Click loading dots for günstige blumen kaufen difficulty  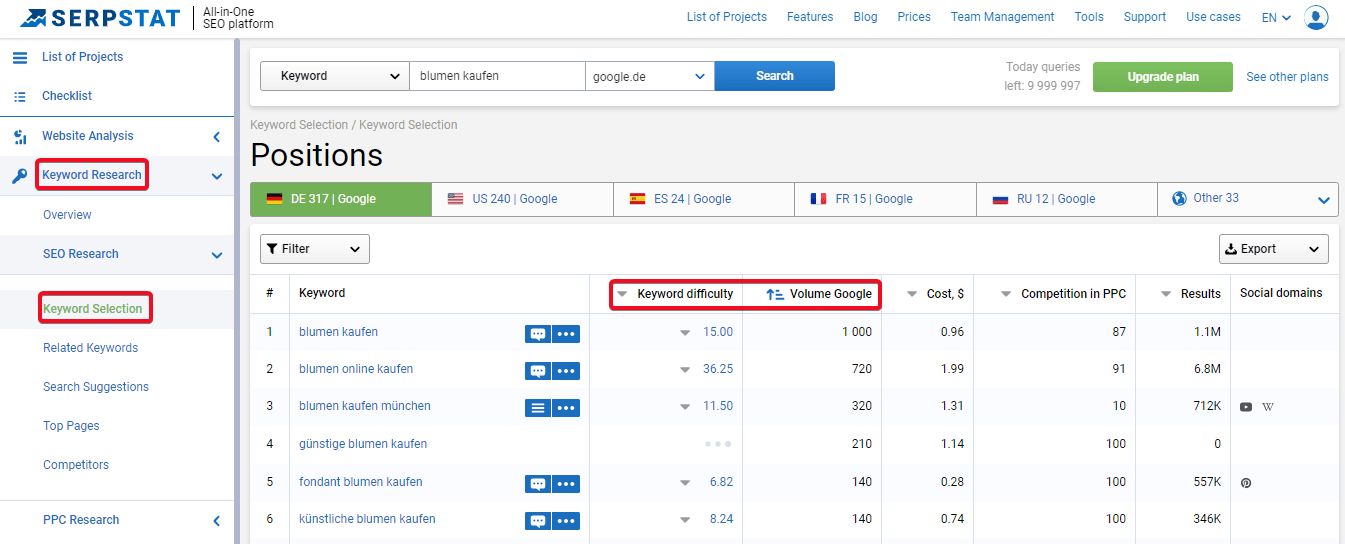click(x=718, y=444)
